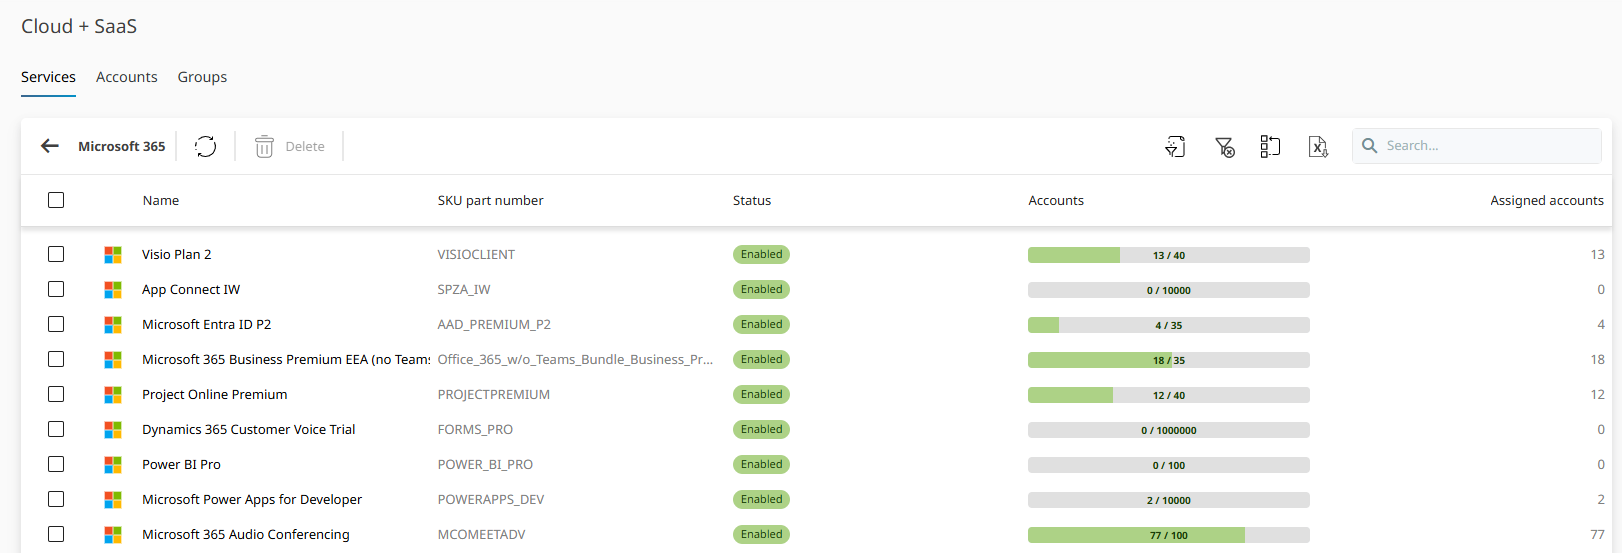Click Microsoft Power Apps for Developer logo

(113, 500)
